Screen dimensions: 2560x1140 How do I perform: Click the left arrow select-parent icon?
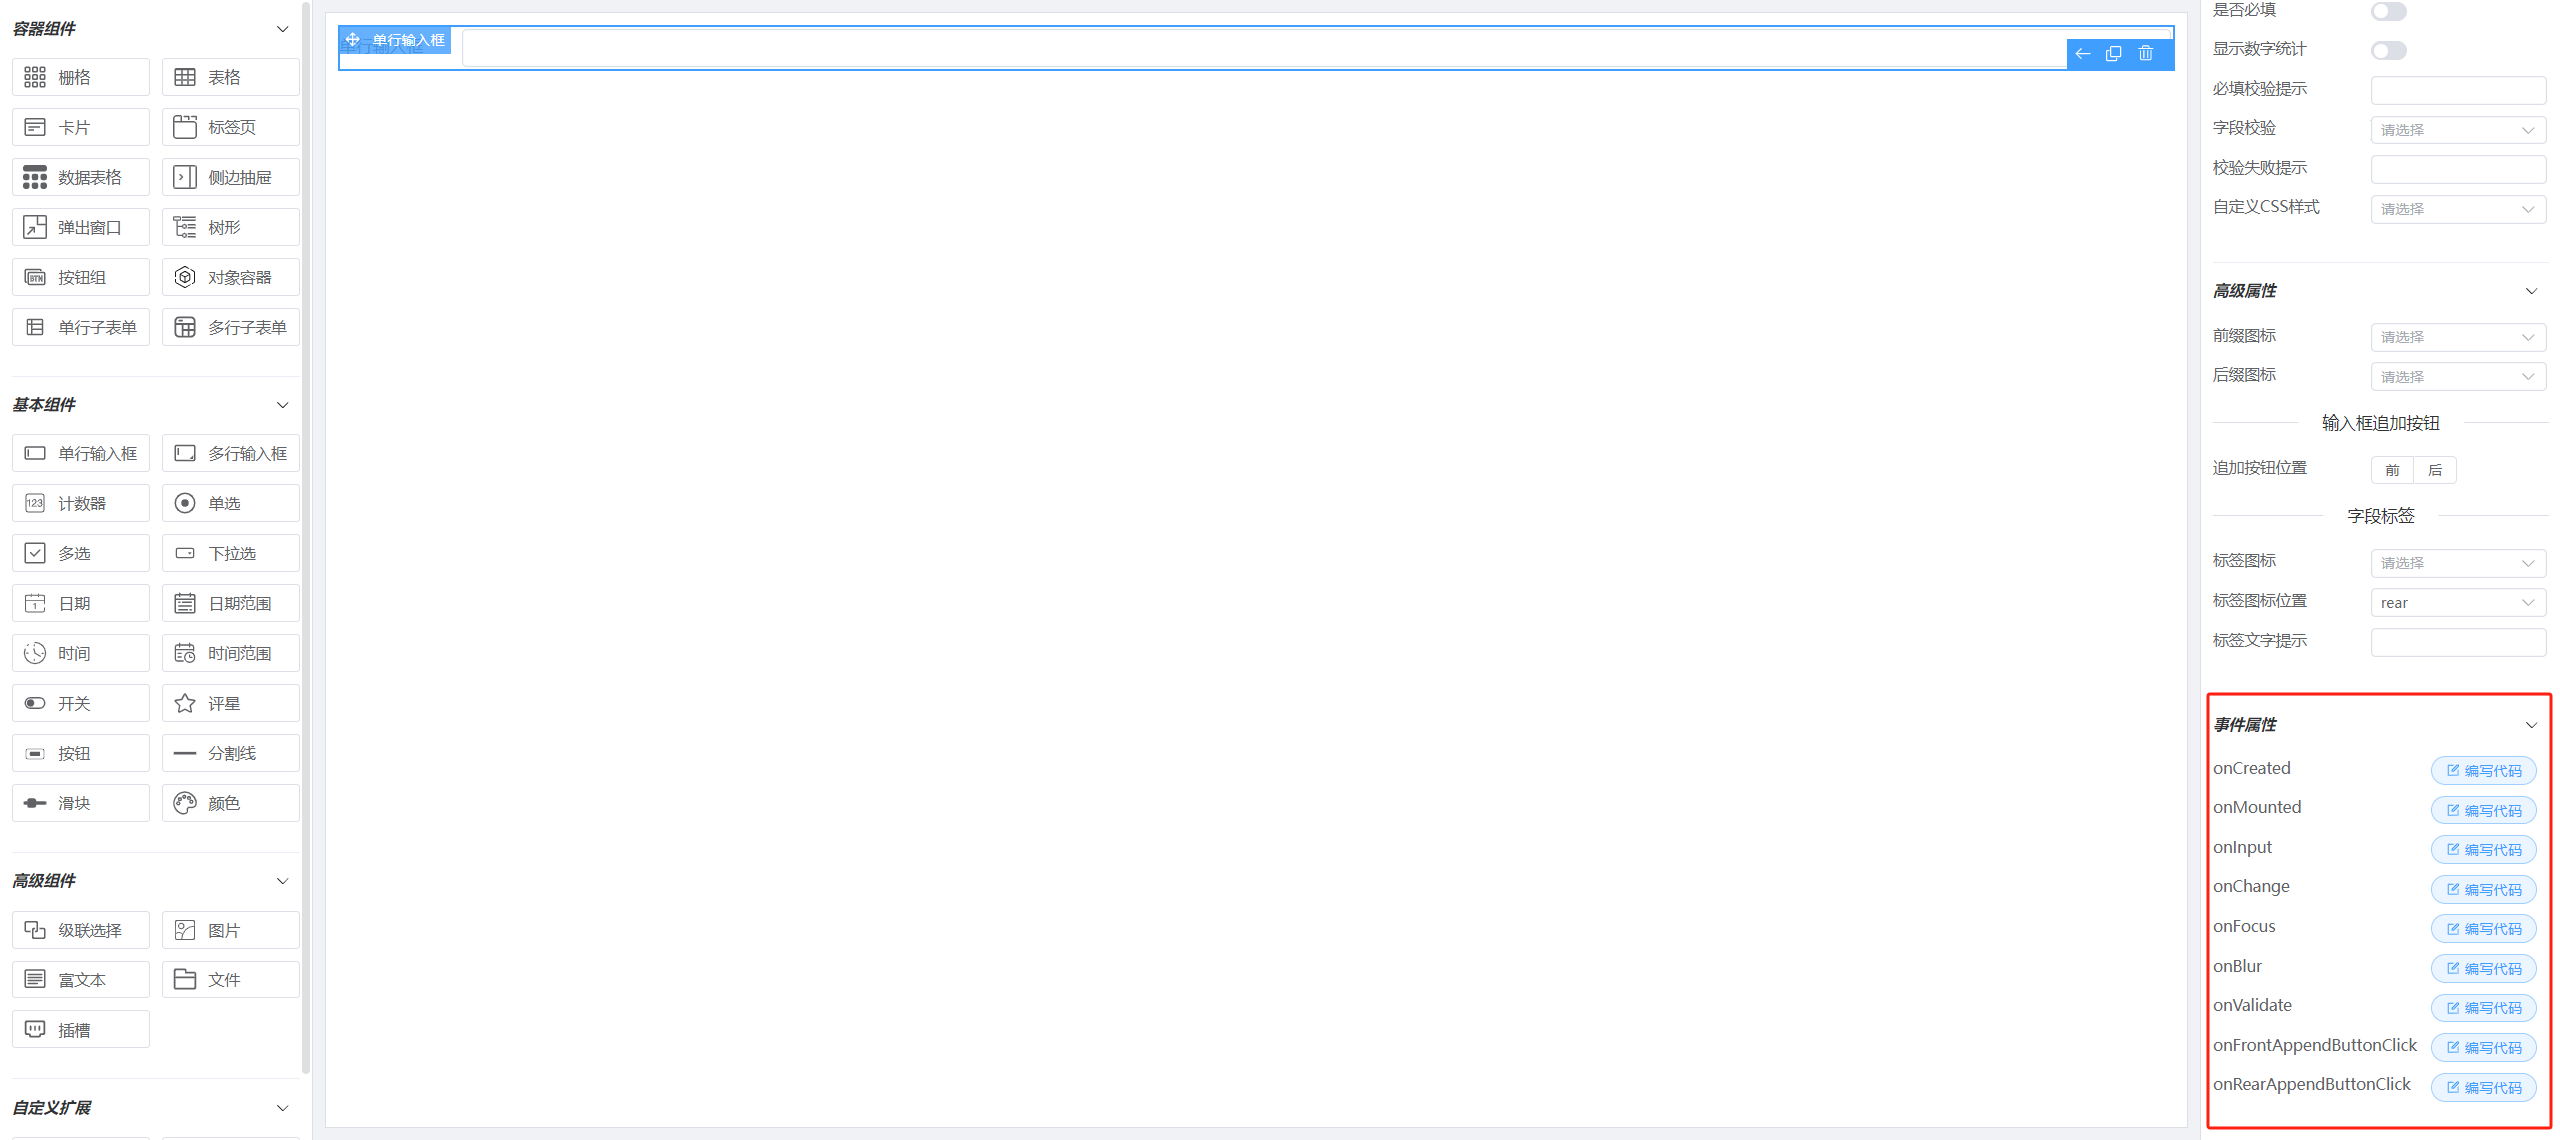point(2082,54)
